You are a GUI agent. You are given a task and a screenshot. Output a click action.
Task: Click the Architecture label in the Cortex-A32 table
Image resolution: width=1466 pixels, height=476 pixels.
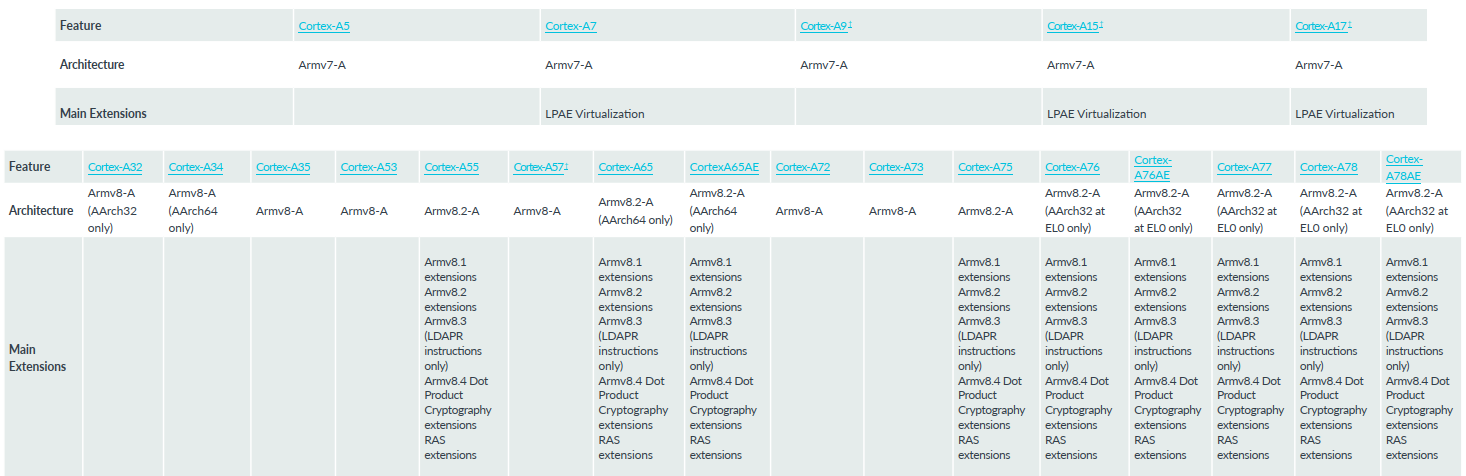point(41,211)
